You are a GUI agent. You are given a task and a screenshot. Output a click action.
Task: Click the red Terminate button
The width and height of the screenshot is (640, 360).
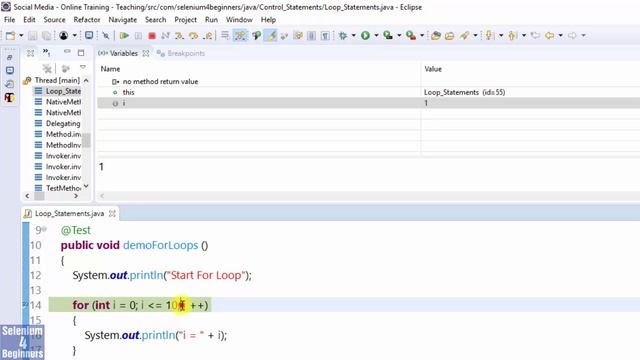(x=152, y=36)
